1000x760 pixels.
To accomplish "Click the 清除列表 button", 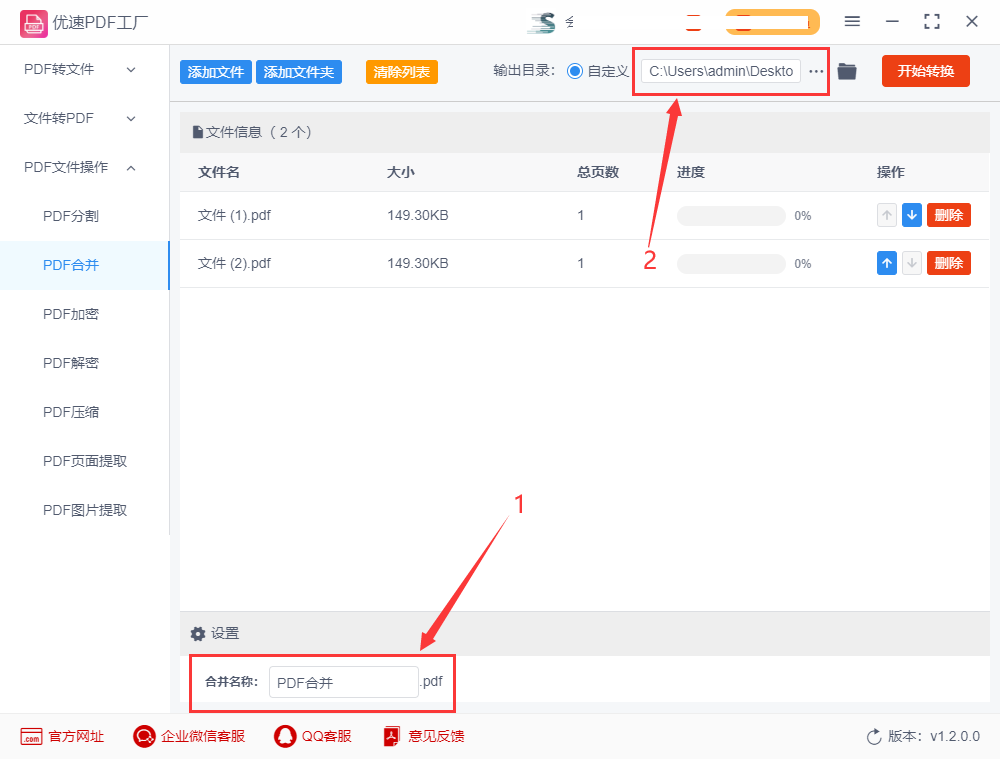I will (402, 72).
